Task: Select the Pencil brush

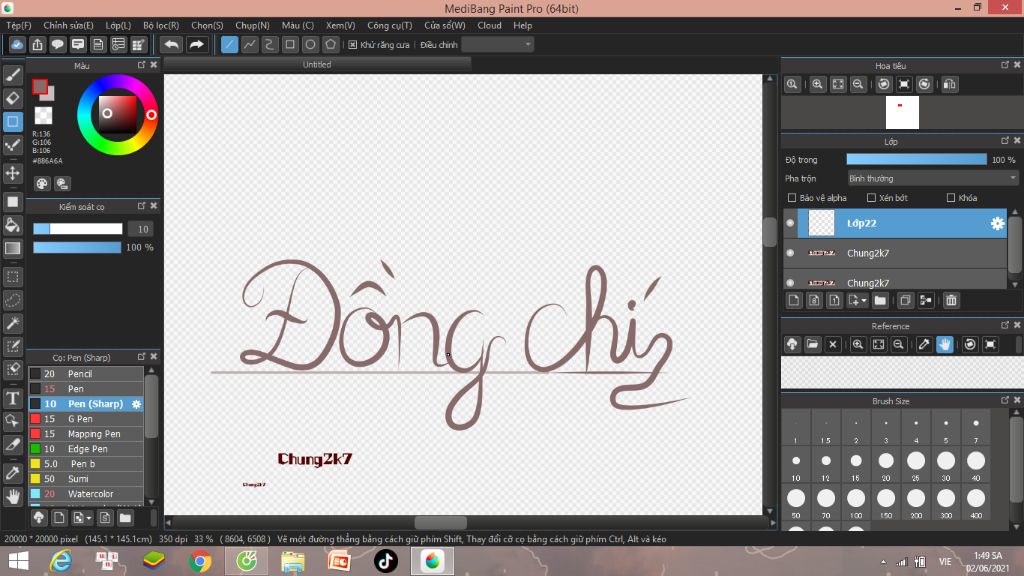Action: click(86, 374)
